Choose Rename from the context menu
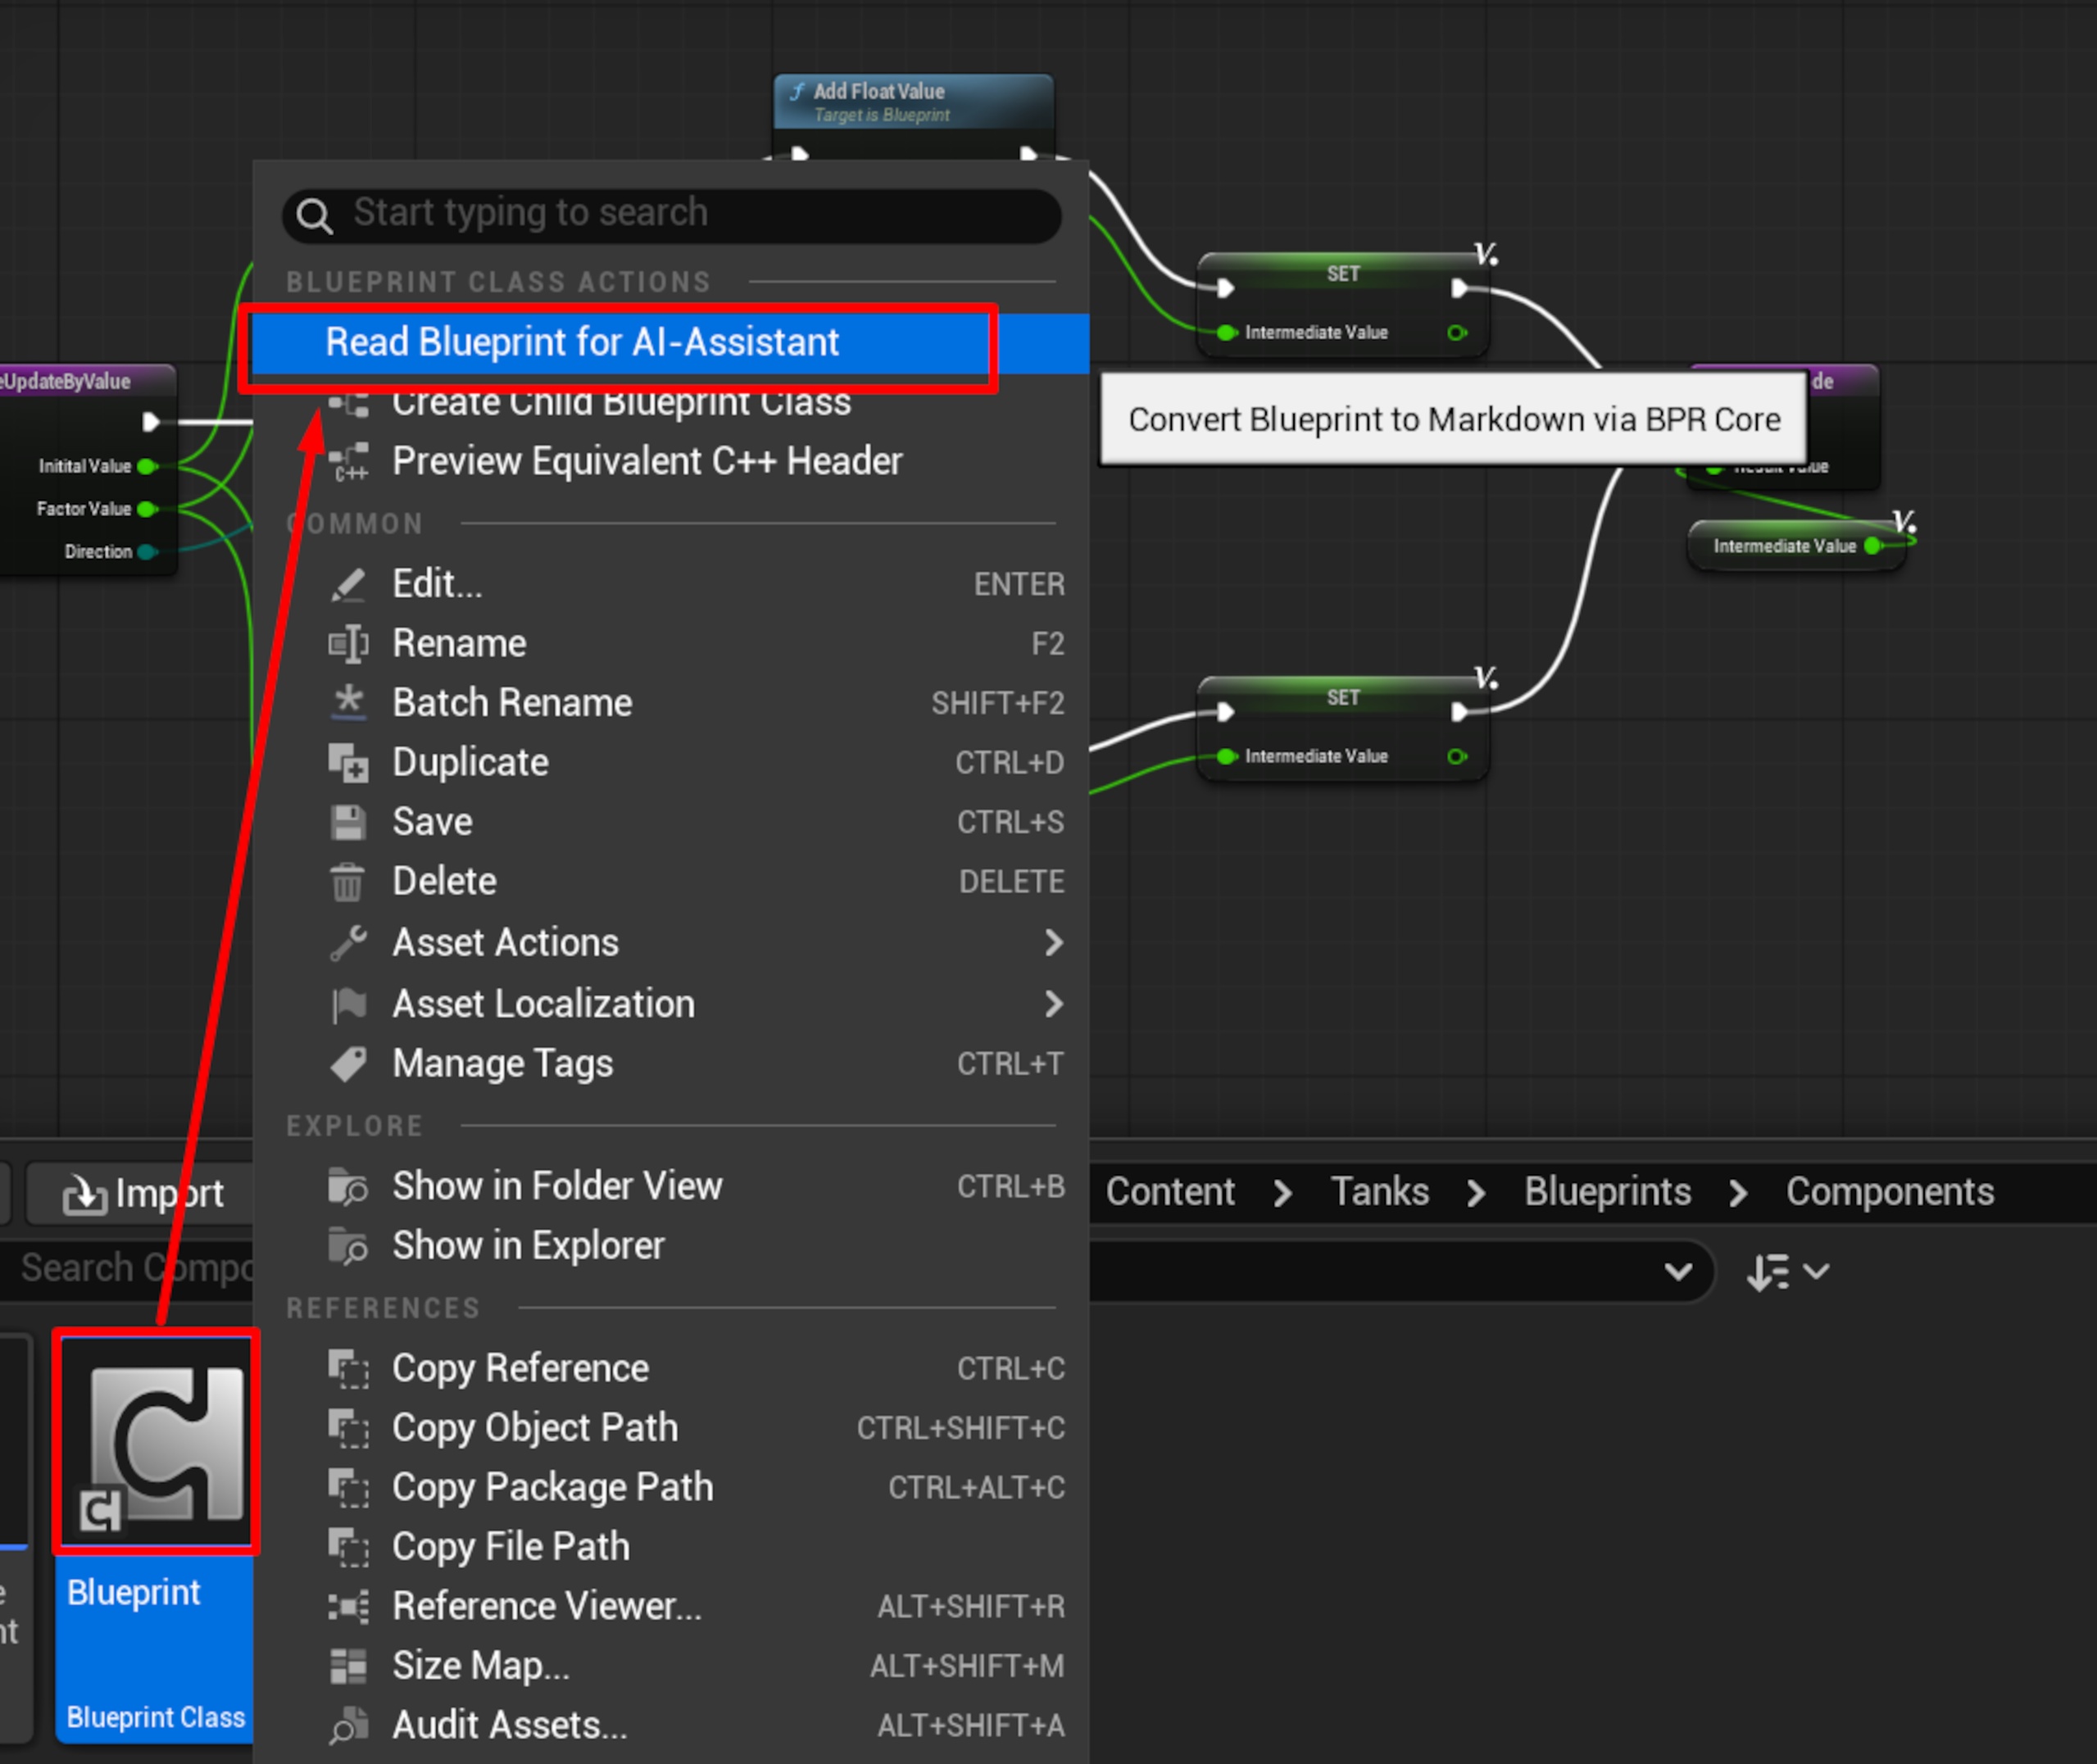This screenshot has height=1764, width=2097. (x=670, y=643)
